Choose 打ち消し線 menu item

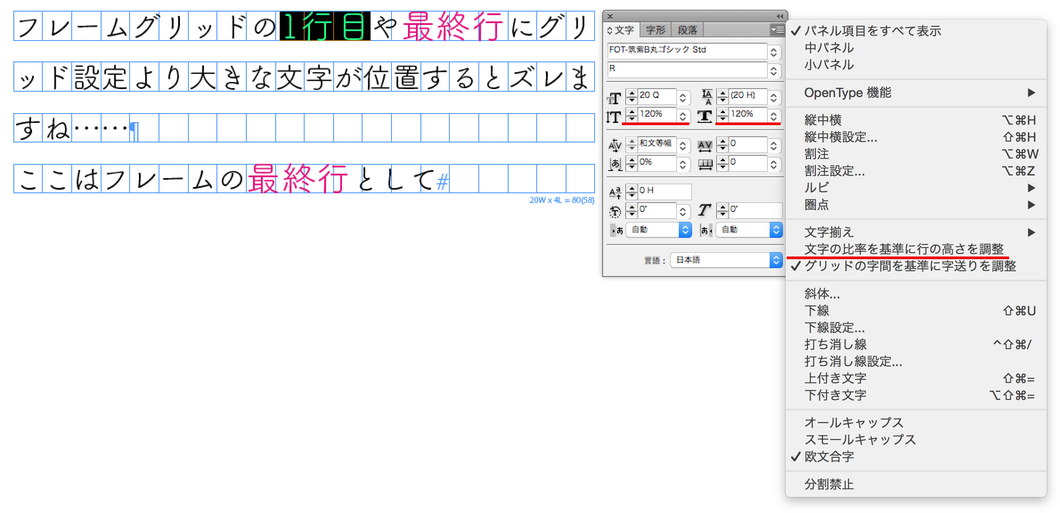point(915,344)
